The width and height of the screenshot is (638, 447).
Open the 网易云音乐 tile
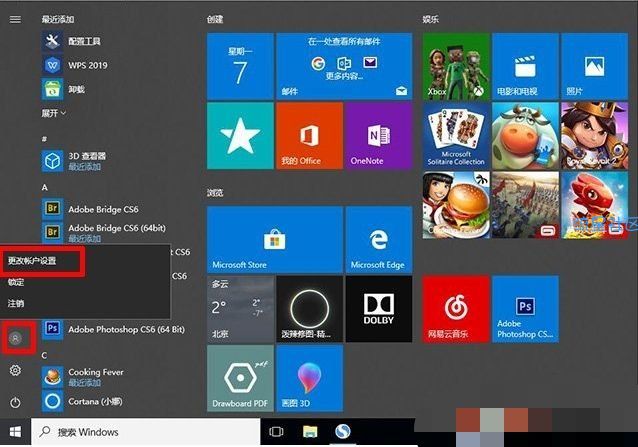click(x=456, y=309)
